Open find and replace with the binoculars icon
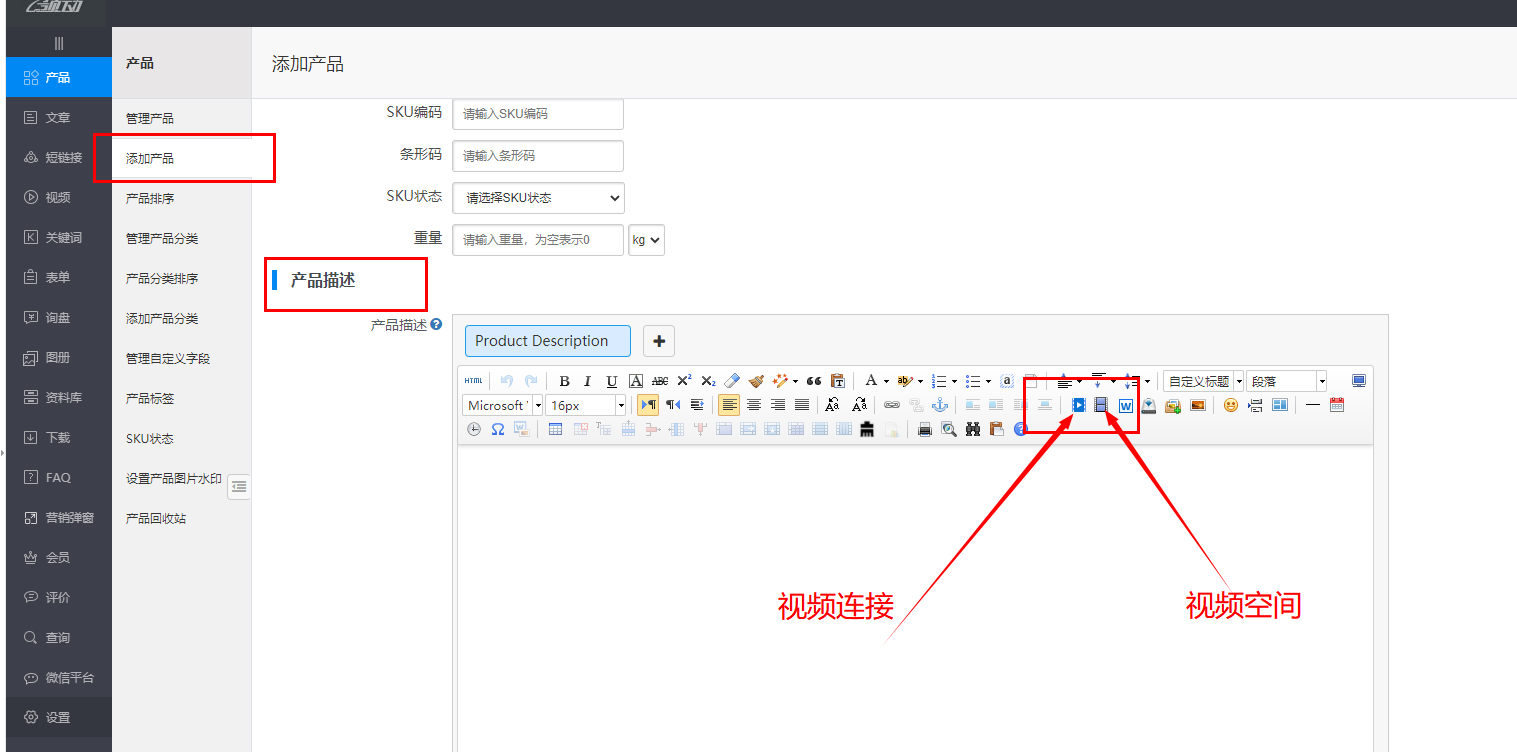The width and height of the screenshot is (1517, 752). 971,428
